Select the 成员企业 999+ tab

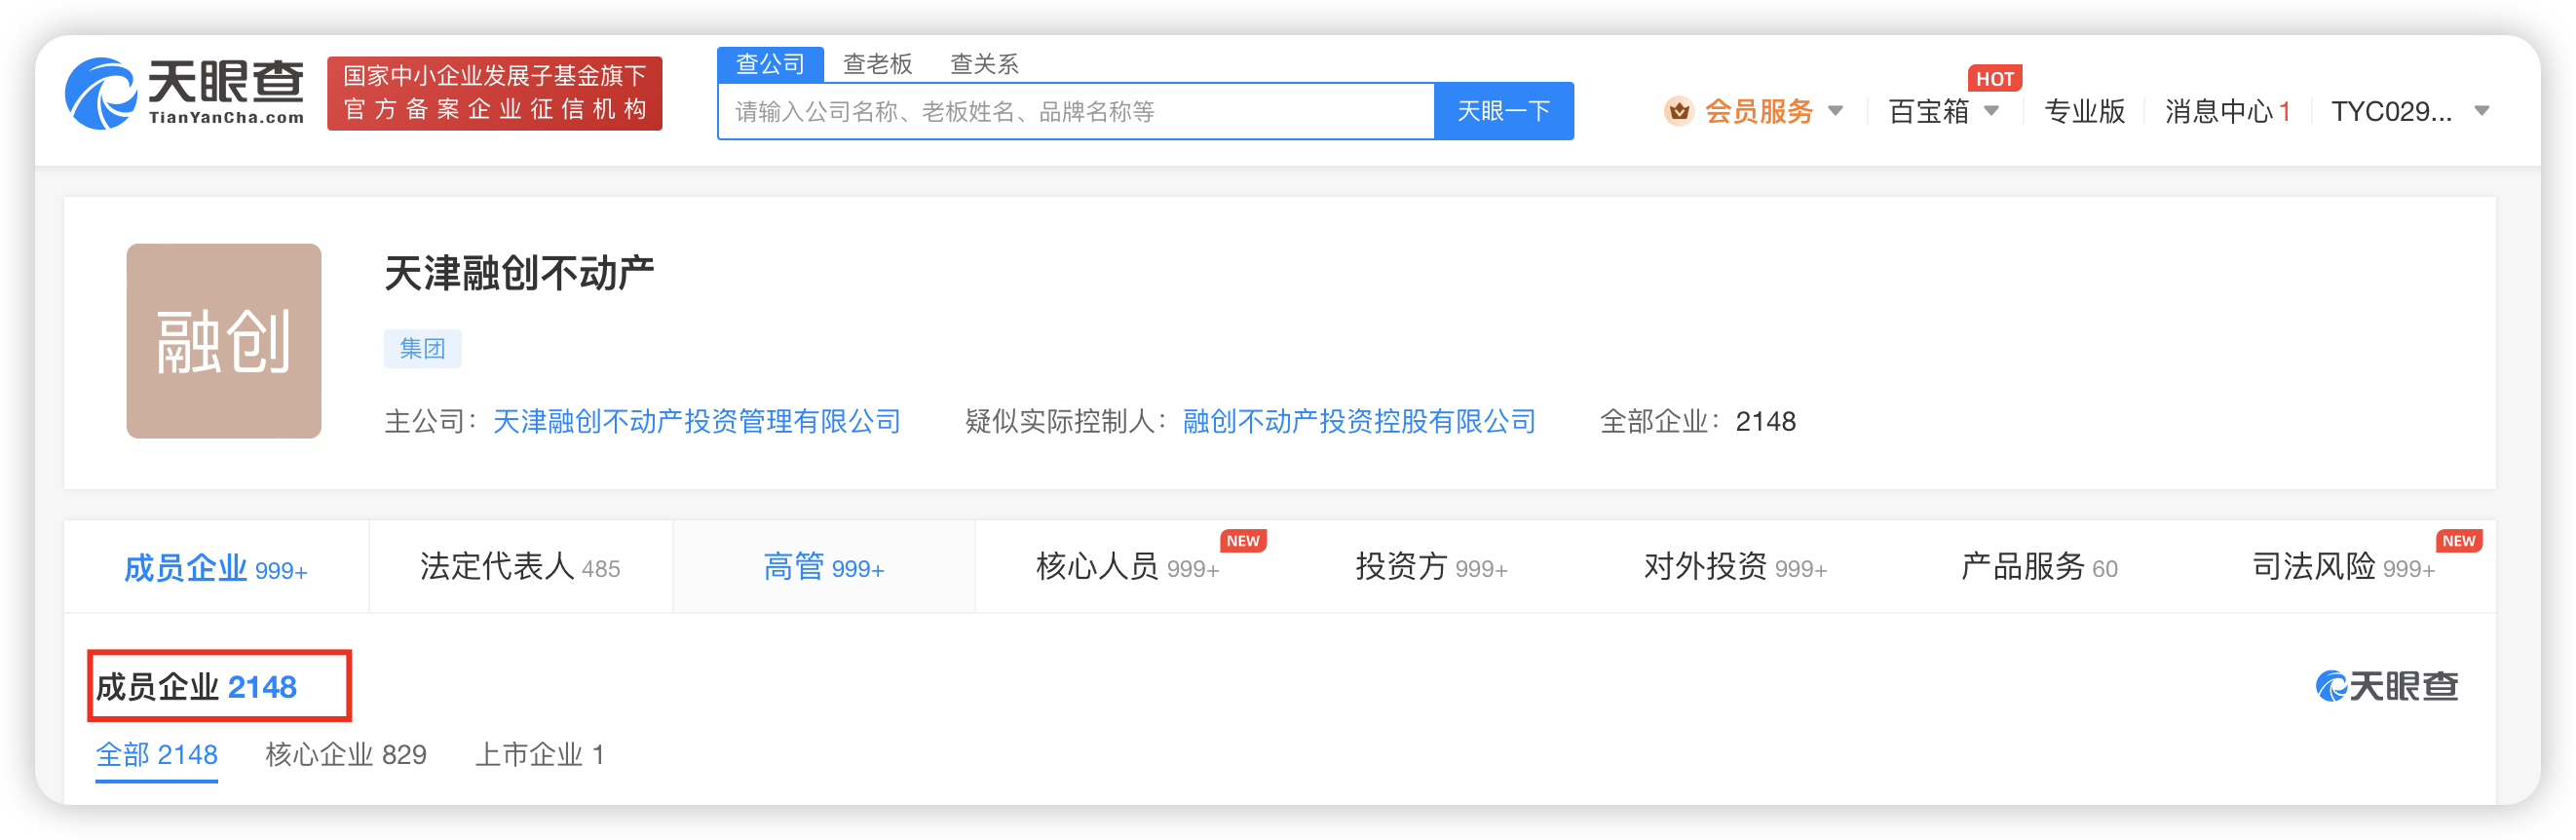pyautogui.click(x=216, y=568)
